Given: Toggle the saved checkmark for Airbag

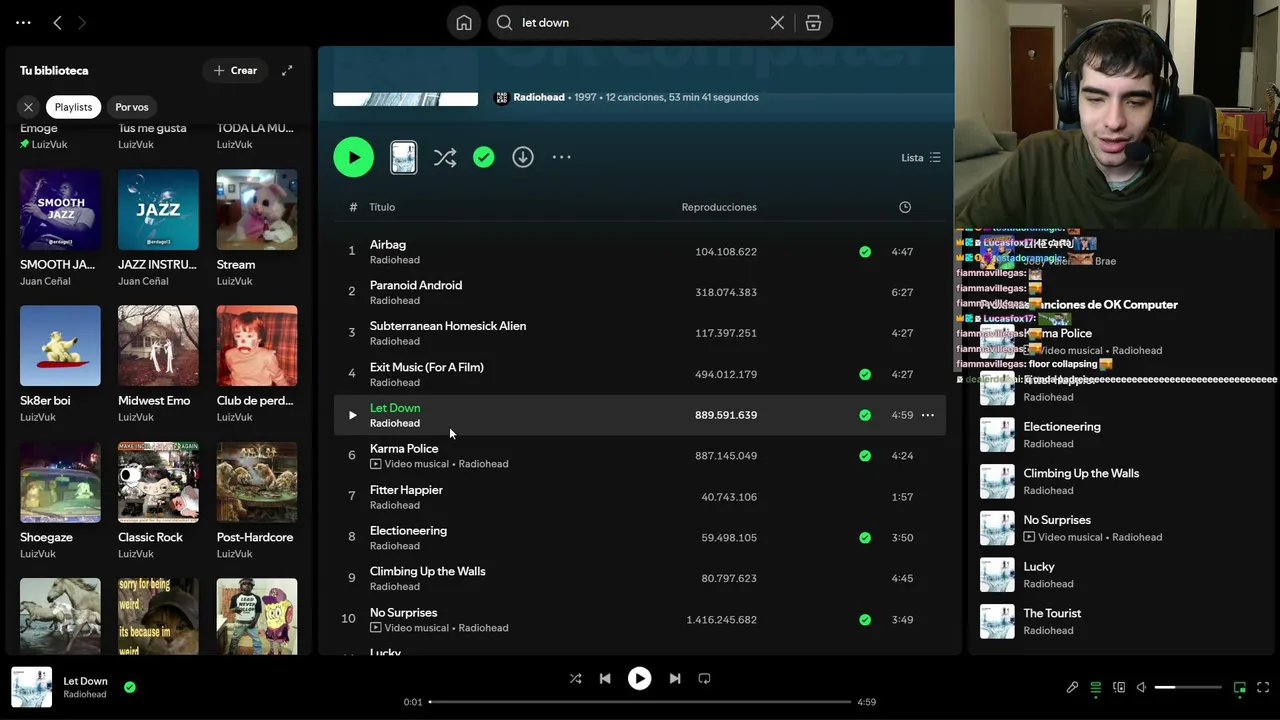Looking at the screenshot, I should click(865, 252).
